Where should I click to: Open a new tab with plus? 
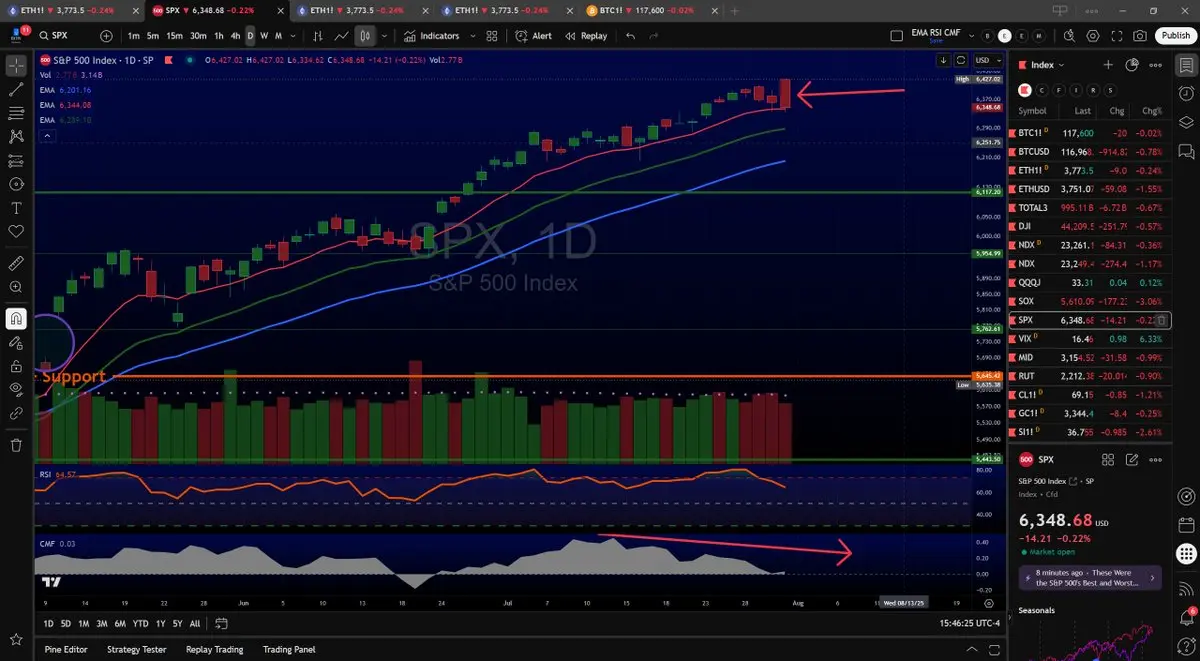pos(735,10)
